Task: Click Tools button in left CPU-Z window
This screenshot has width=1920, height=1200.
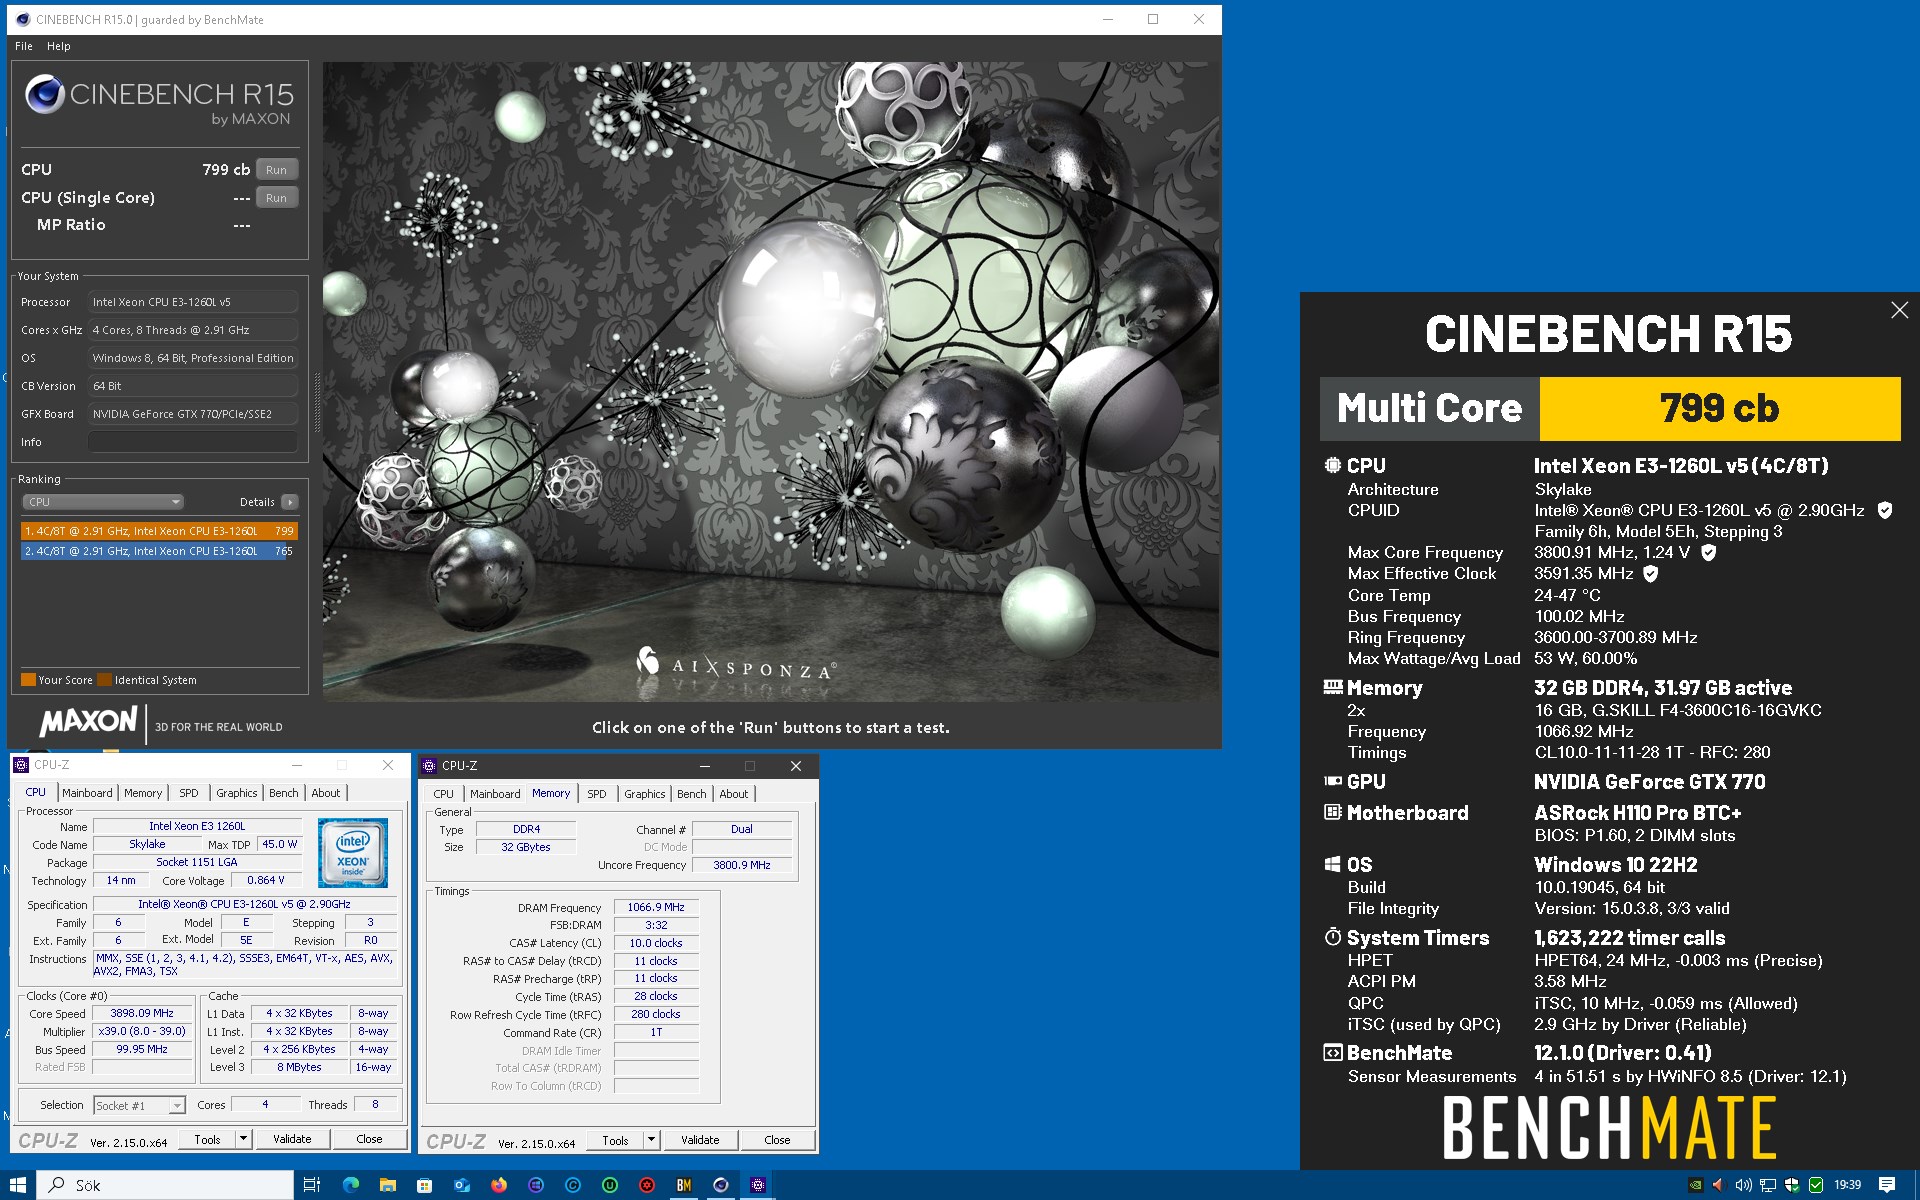Action: coord(208,1139)
